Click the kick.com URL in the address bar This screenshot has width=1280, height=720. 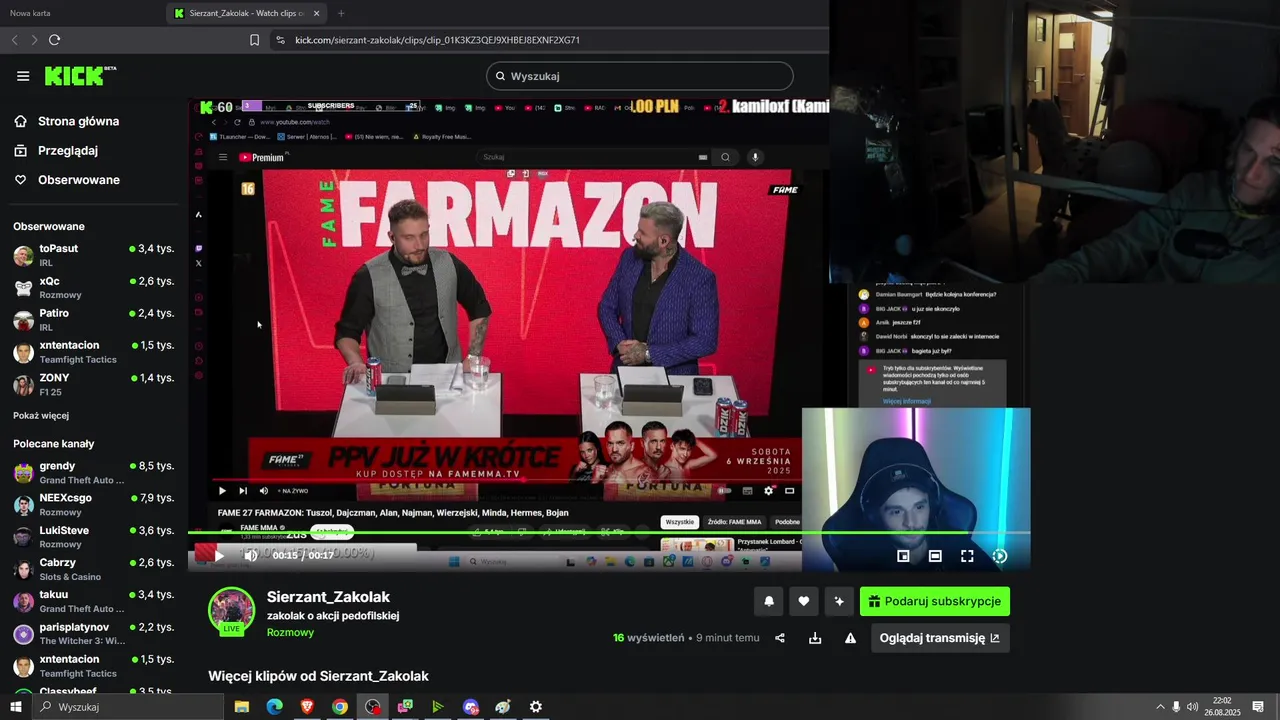pyautogui.click(x=438, y=40)
